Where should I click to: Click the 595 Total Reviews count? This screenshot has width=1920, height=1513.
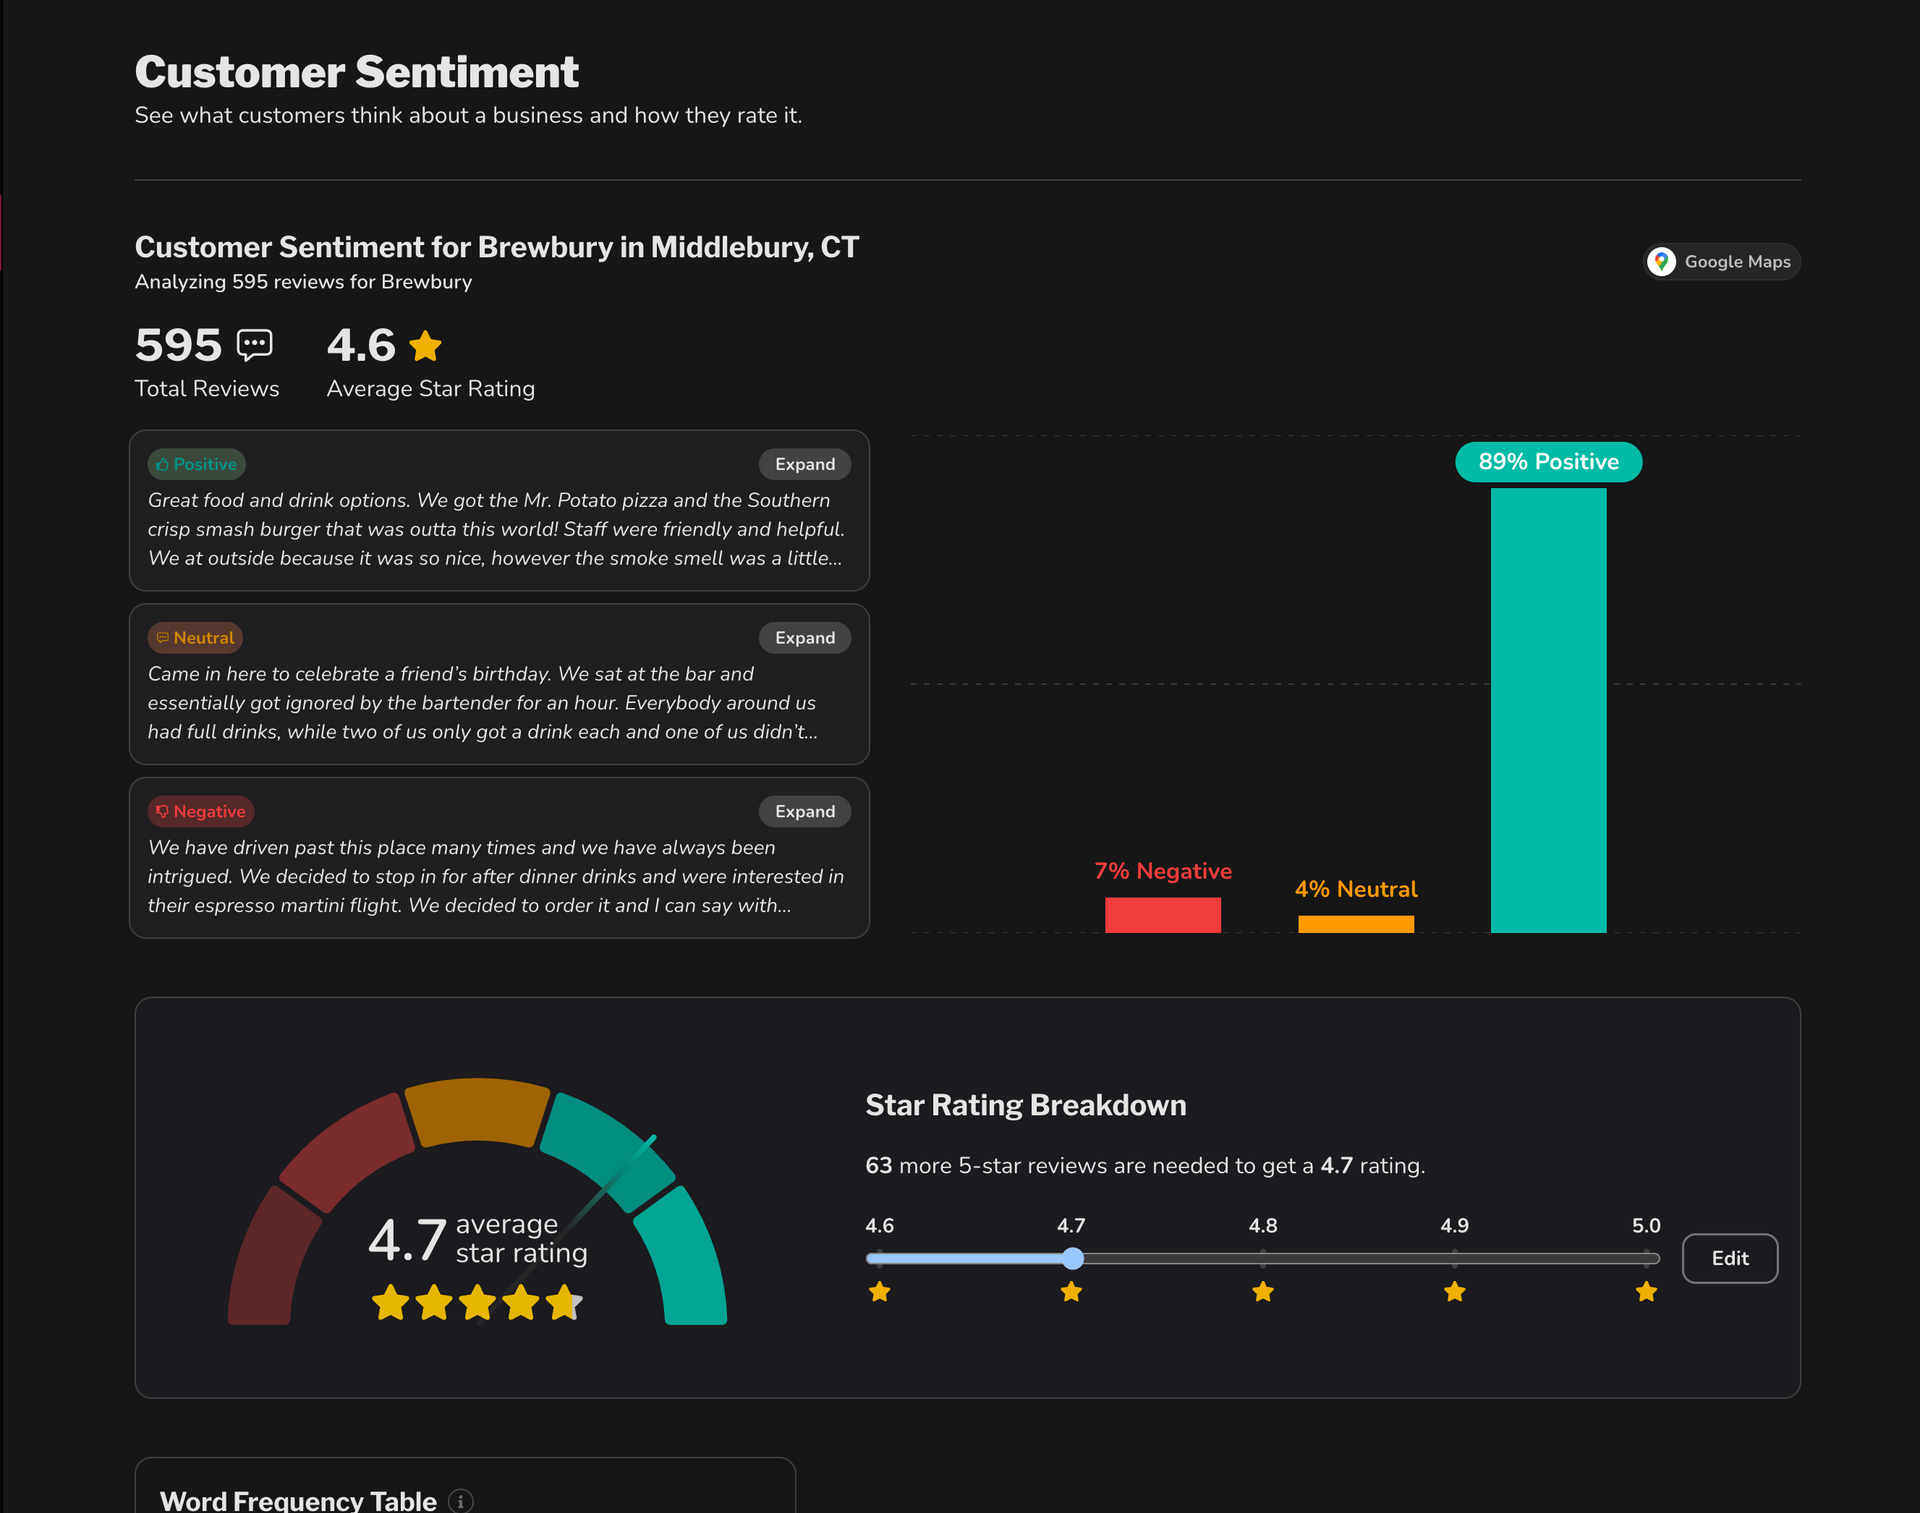179,345
